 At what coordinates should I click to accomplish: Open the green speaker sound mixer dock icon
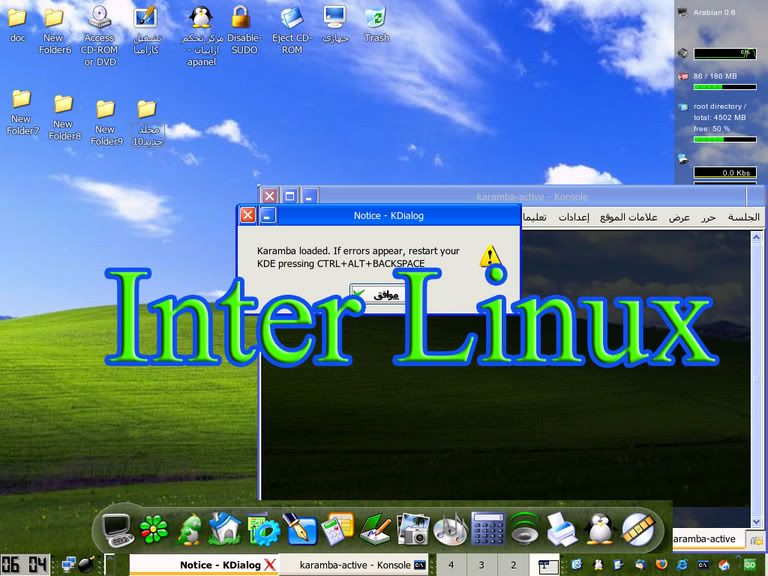525,529
